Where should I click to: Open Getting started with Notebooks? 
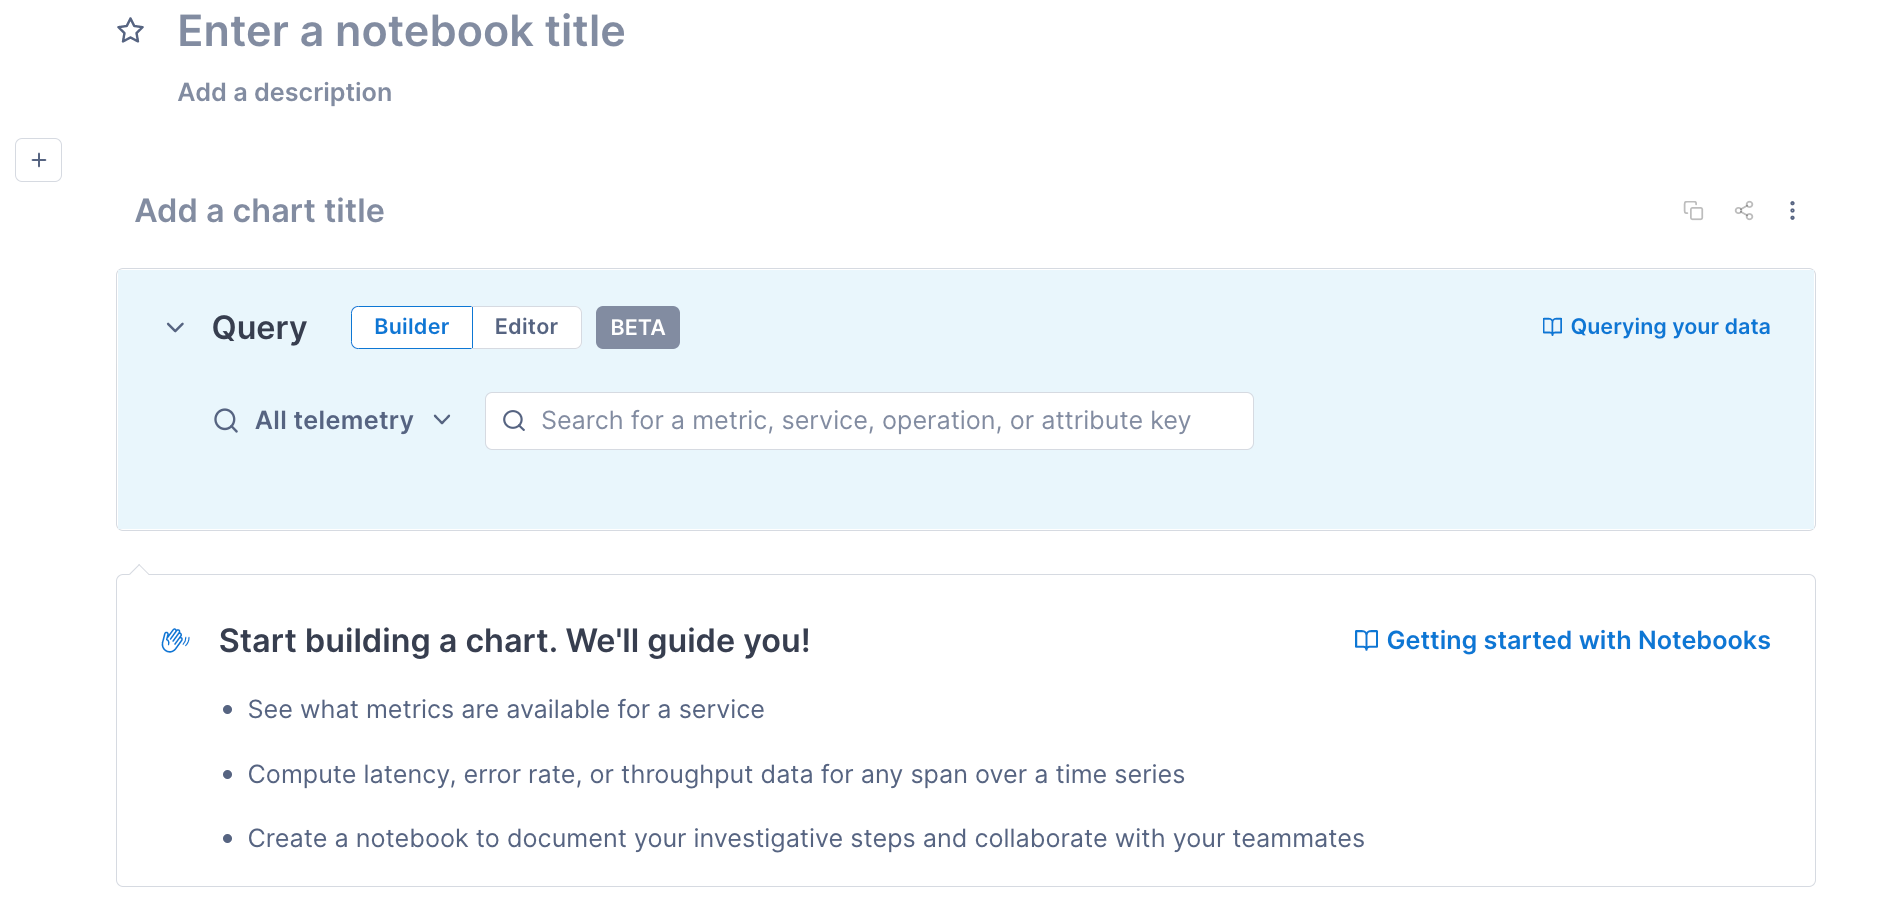(x=1578, y=640)
